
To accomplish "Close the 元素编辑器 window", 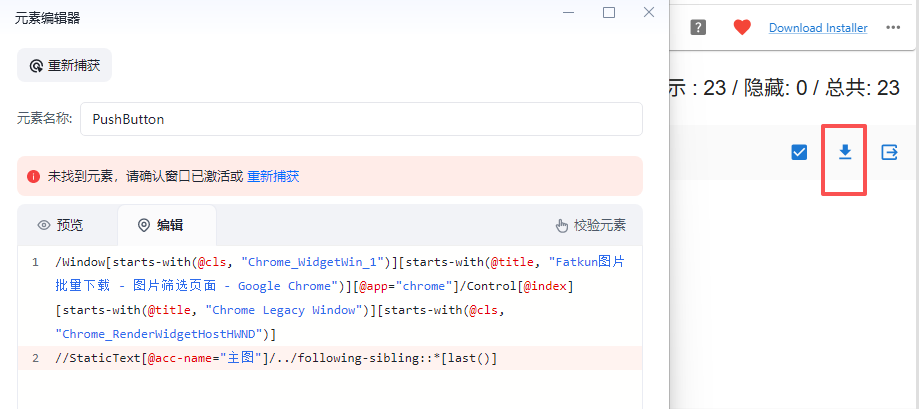I will [x=649, y=12].
